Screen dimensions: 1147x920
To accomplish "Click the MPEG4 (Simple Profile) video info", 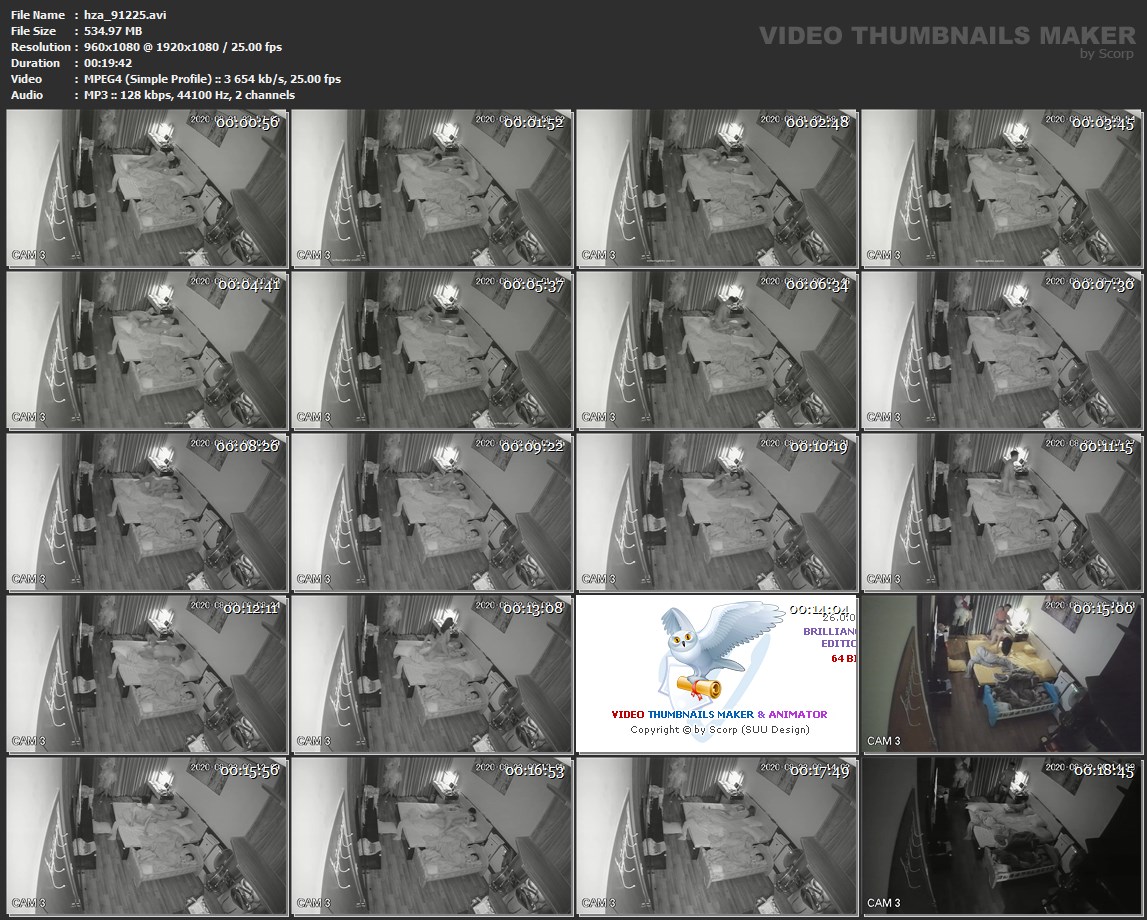I will click(x=212, y=79).
